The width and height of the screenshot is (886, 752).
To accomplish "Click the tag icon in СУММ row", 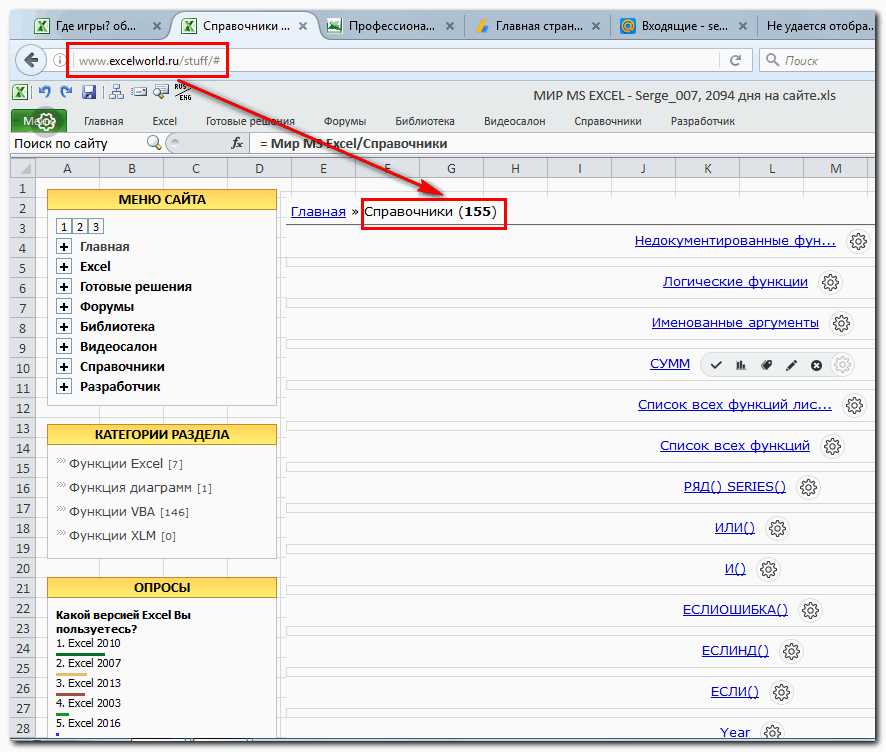I will tap(766, 365).
